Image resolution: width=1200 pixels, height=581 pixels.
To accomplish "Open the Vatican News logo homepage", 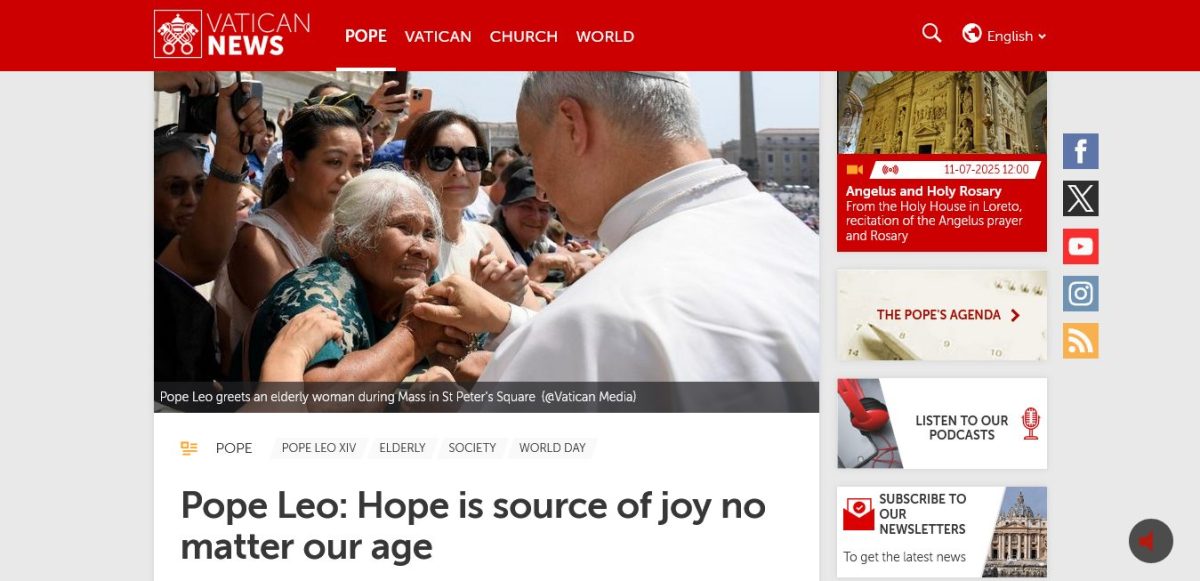I will 232,34.
